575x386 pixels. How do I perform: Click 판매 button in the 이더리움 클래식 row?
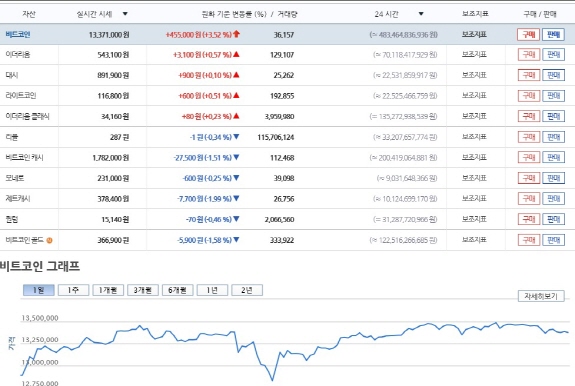pos(553,116)
